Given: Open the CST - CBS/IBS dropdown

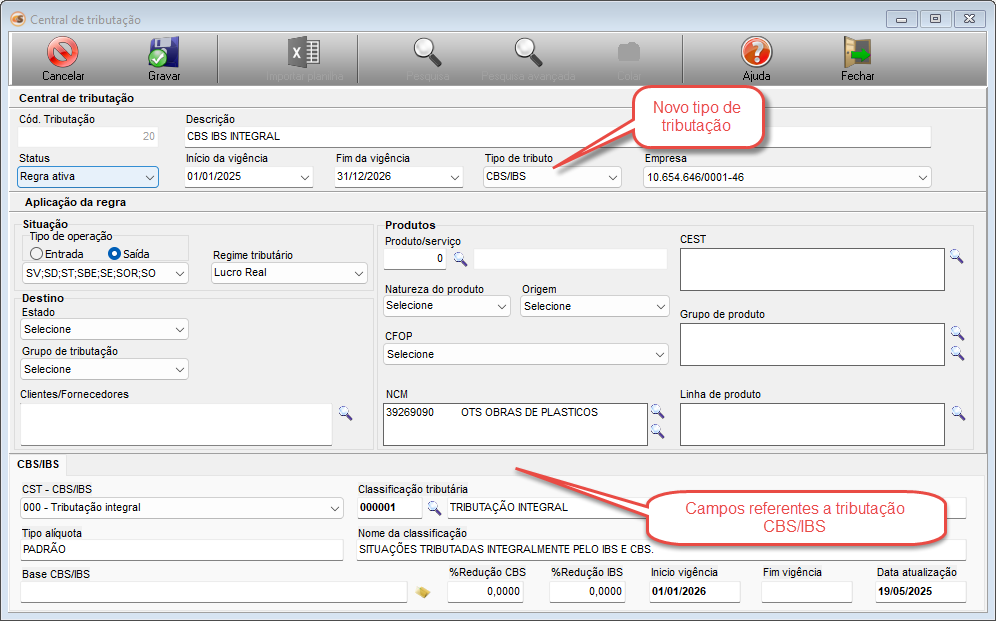Looking at the screenshot, I should pos(181,508).
